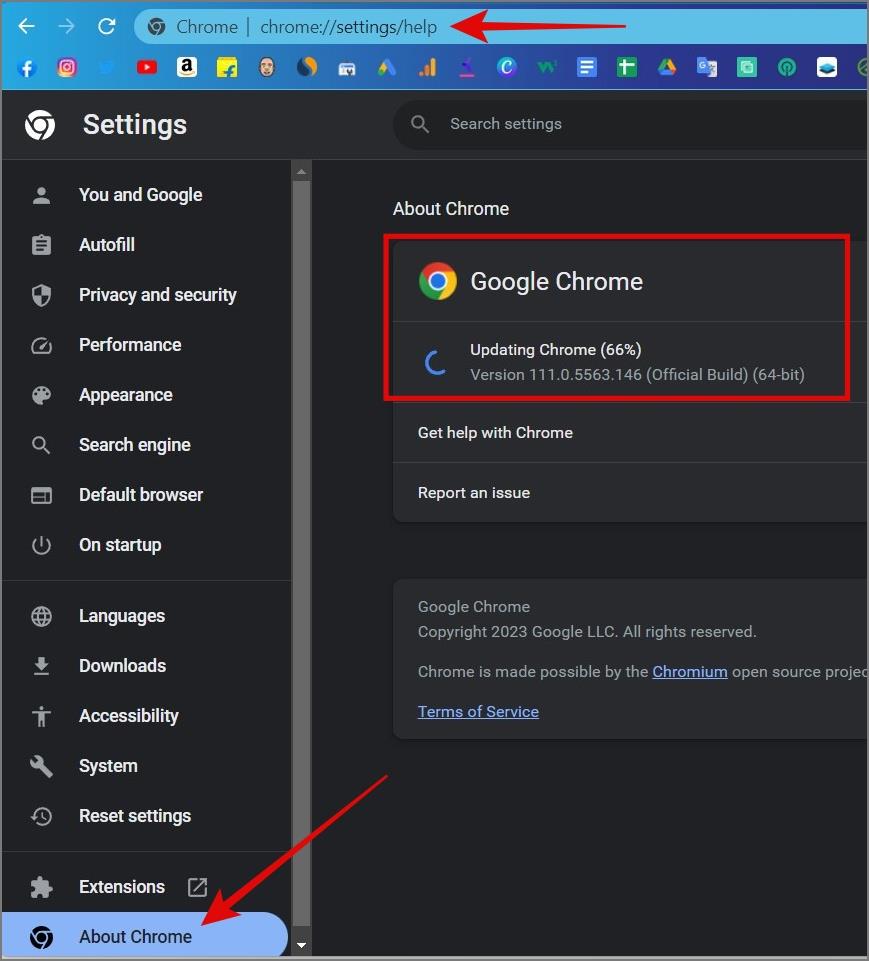Open the Google Sheets bookmark
Viewport: 869px width, 961px height.
[626, 67]
